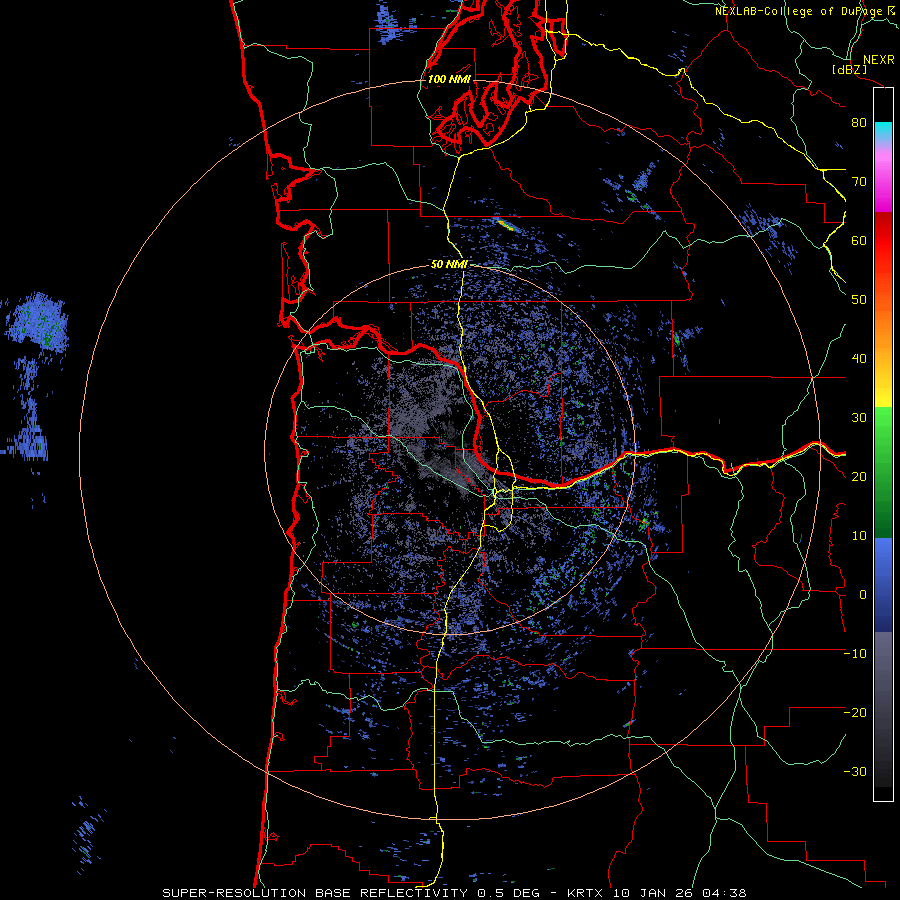Click the 50 NMI range ring label
The image size is (900, 900).
click(x=449, y=265)
